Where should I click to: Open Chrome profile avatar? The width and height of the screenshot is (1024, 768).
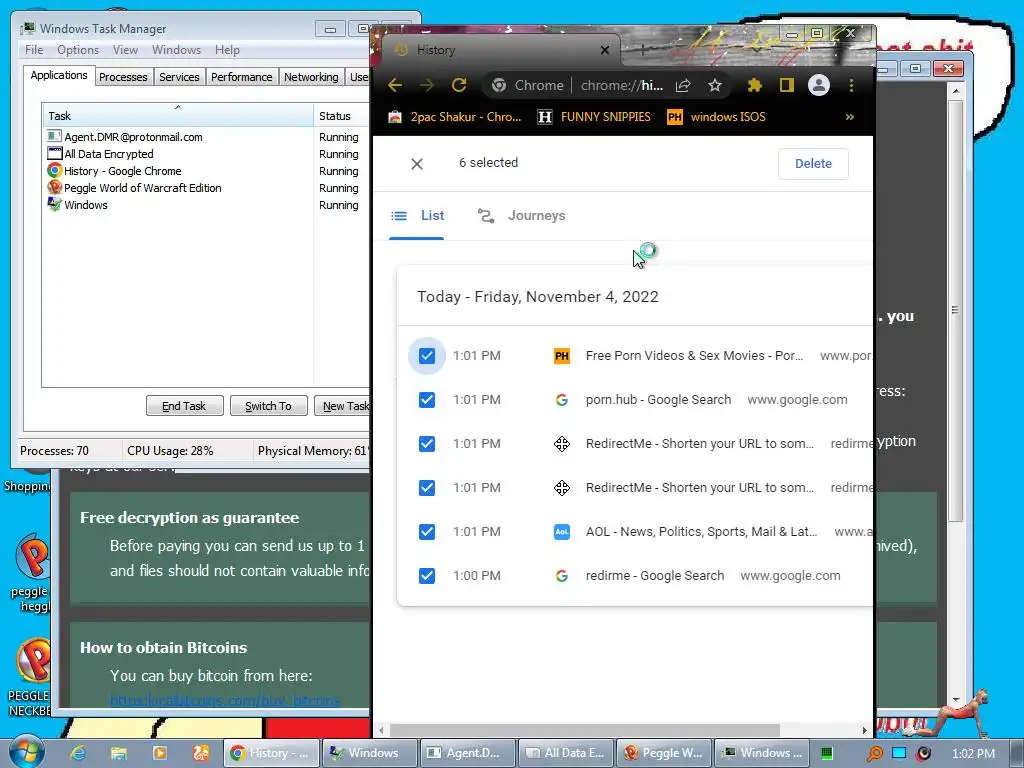point(818,85)
